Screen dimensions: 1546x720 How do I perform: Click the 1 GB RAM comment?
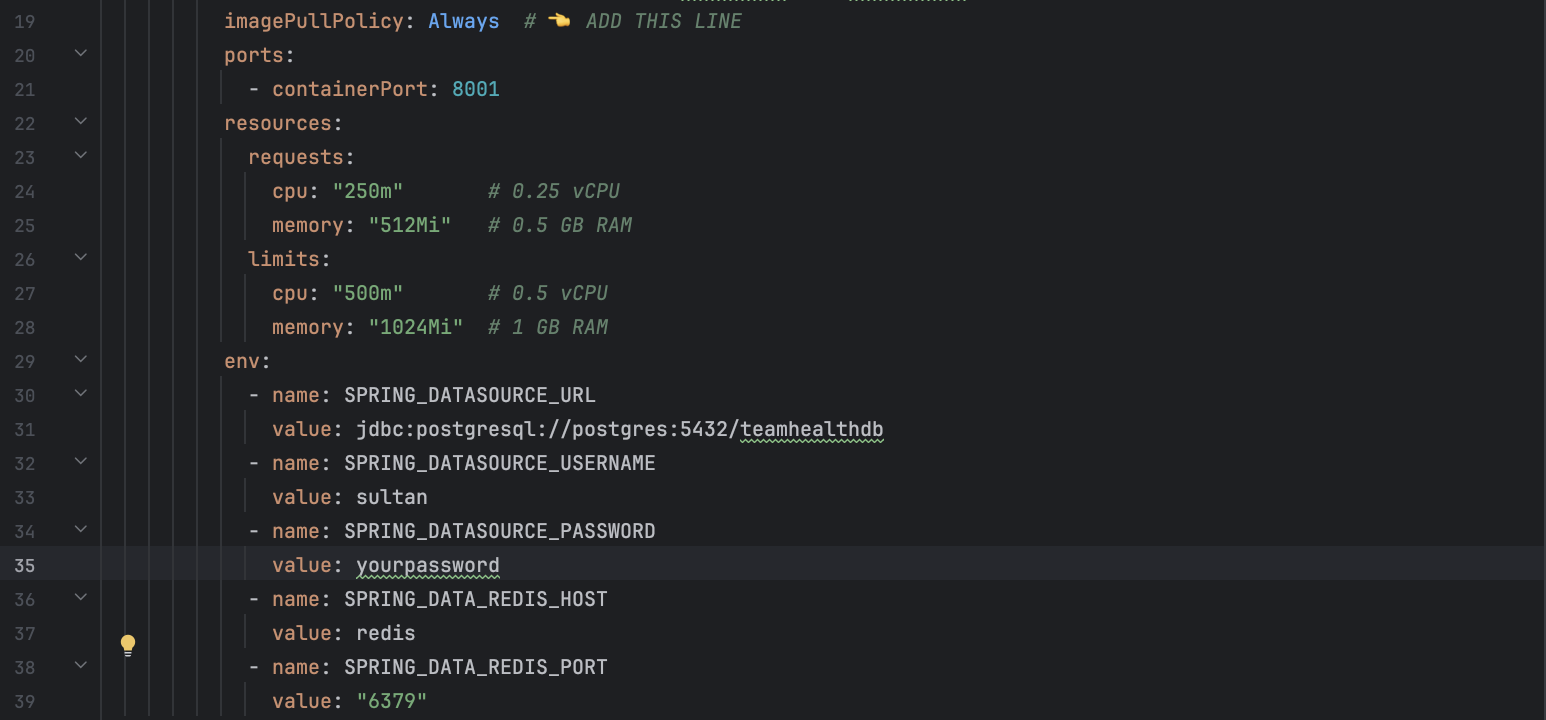548,328
